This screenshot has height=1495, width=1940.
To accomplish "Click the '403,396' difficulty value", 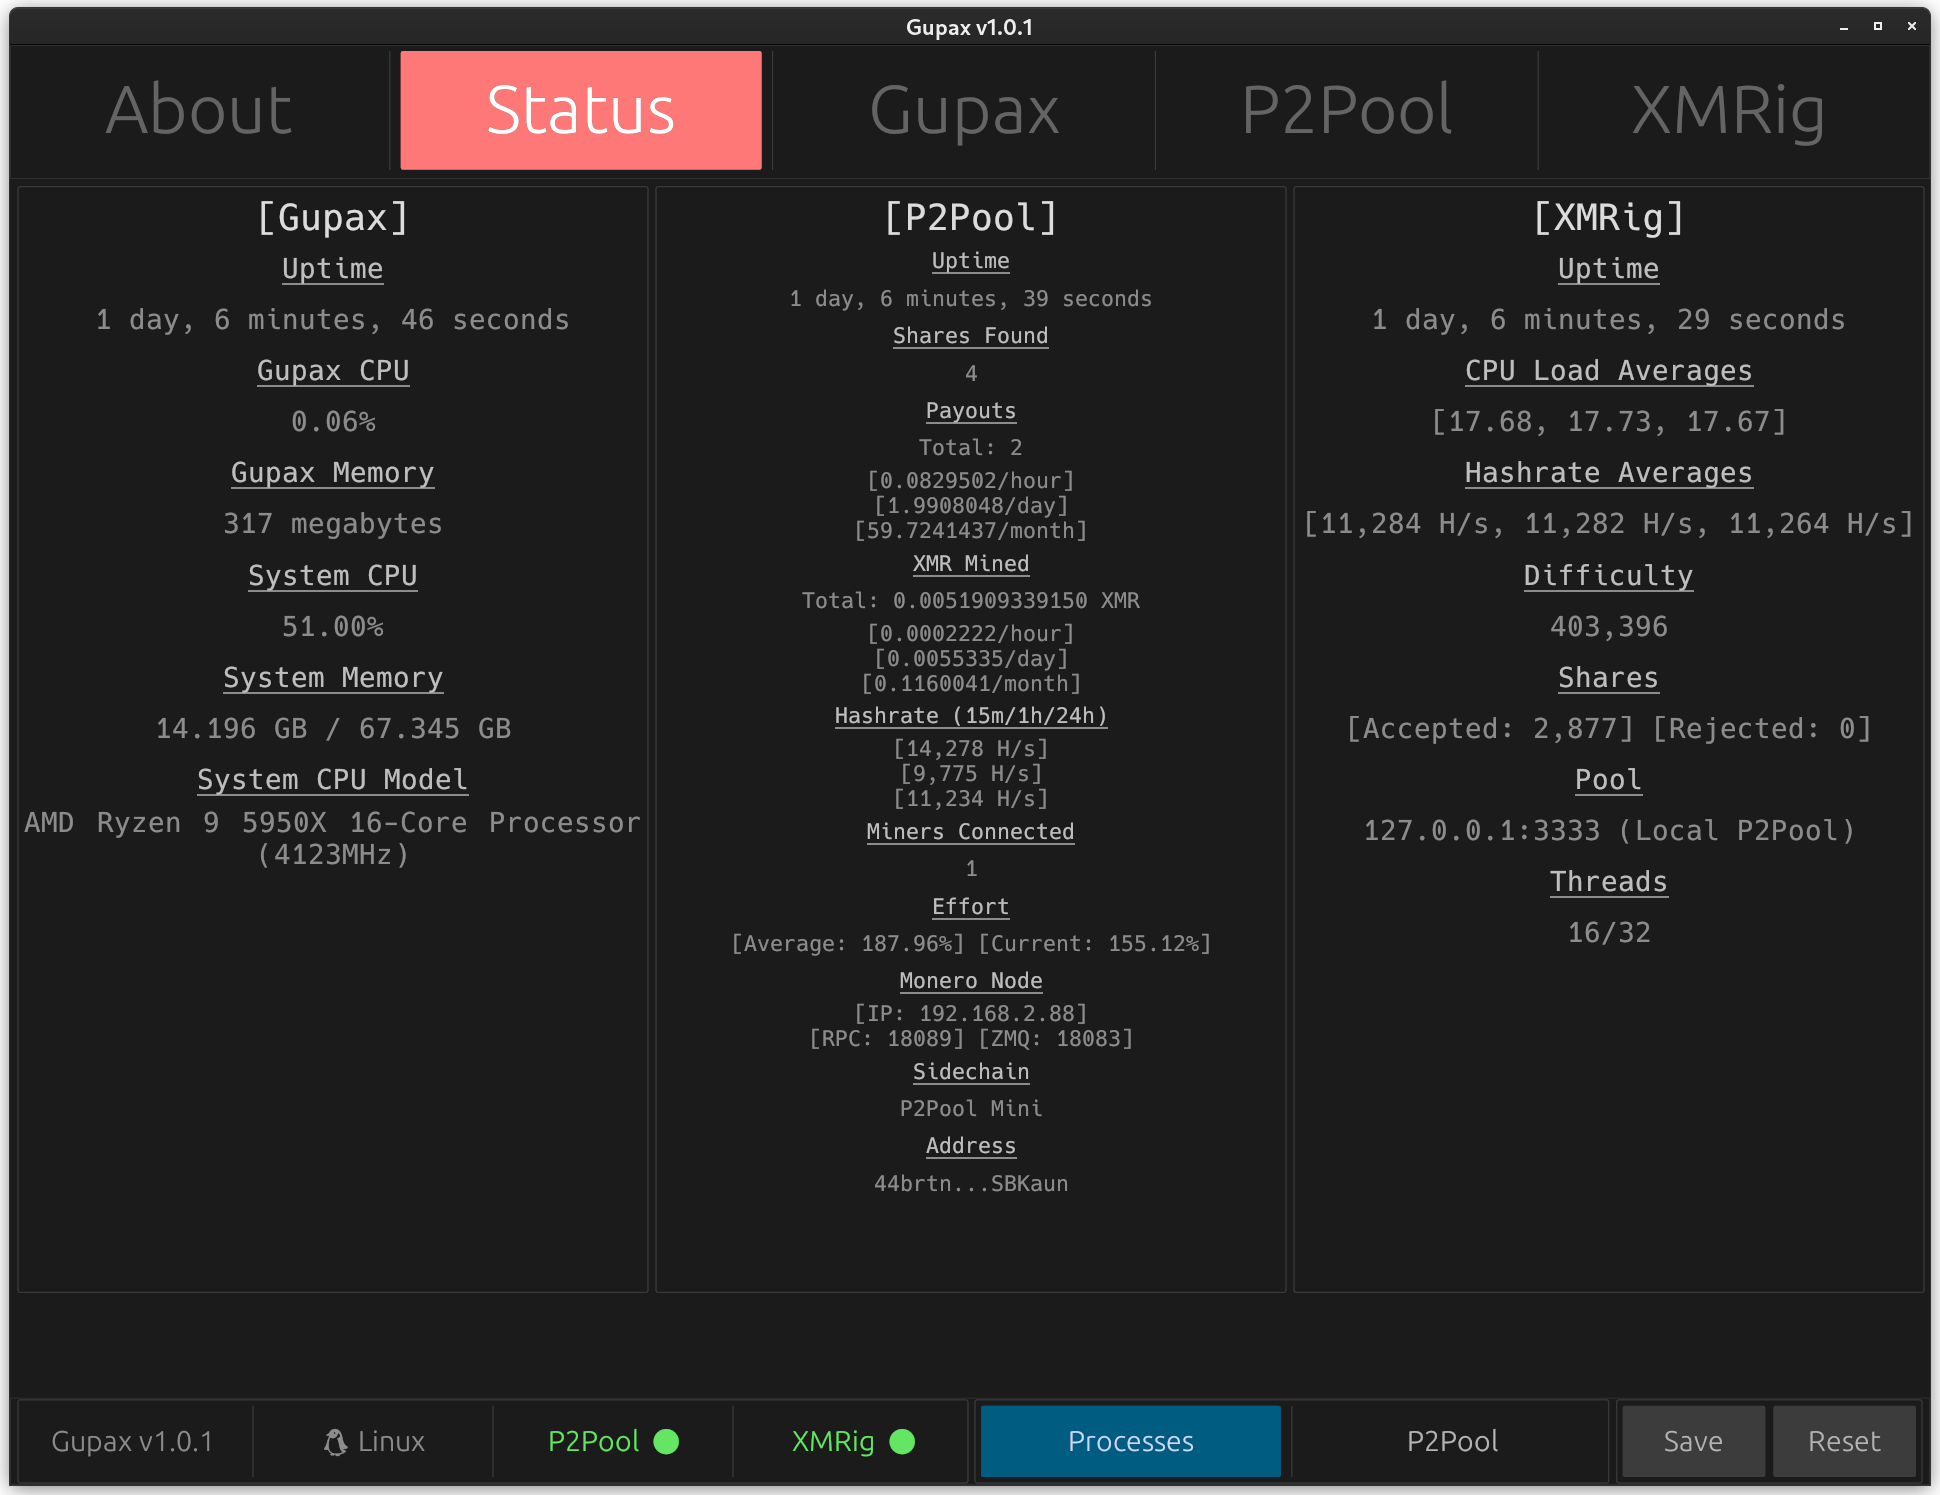I will pos(1609,626).
